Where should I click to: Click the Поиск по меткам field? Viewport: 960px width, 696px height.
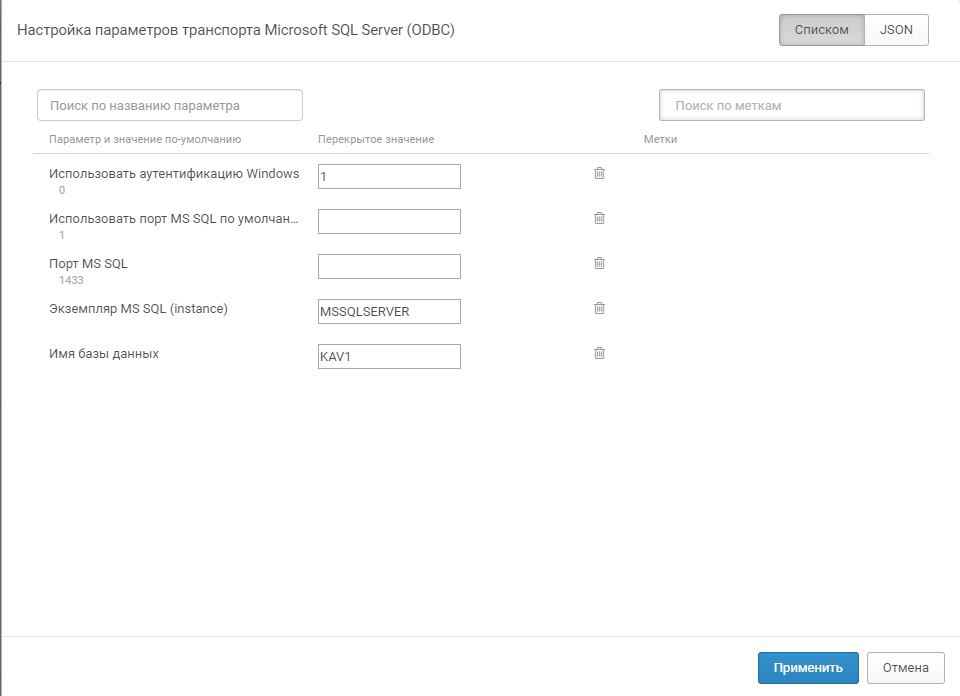tap(792, 105)
